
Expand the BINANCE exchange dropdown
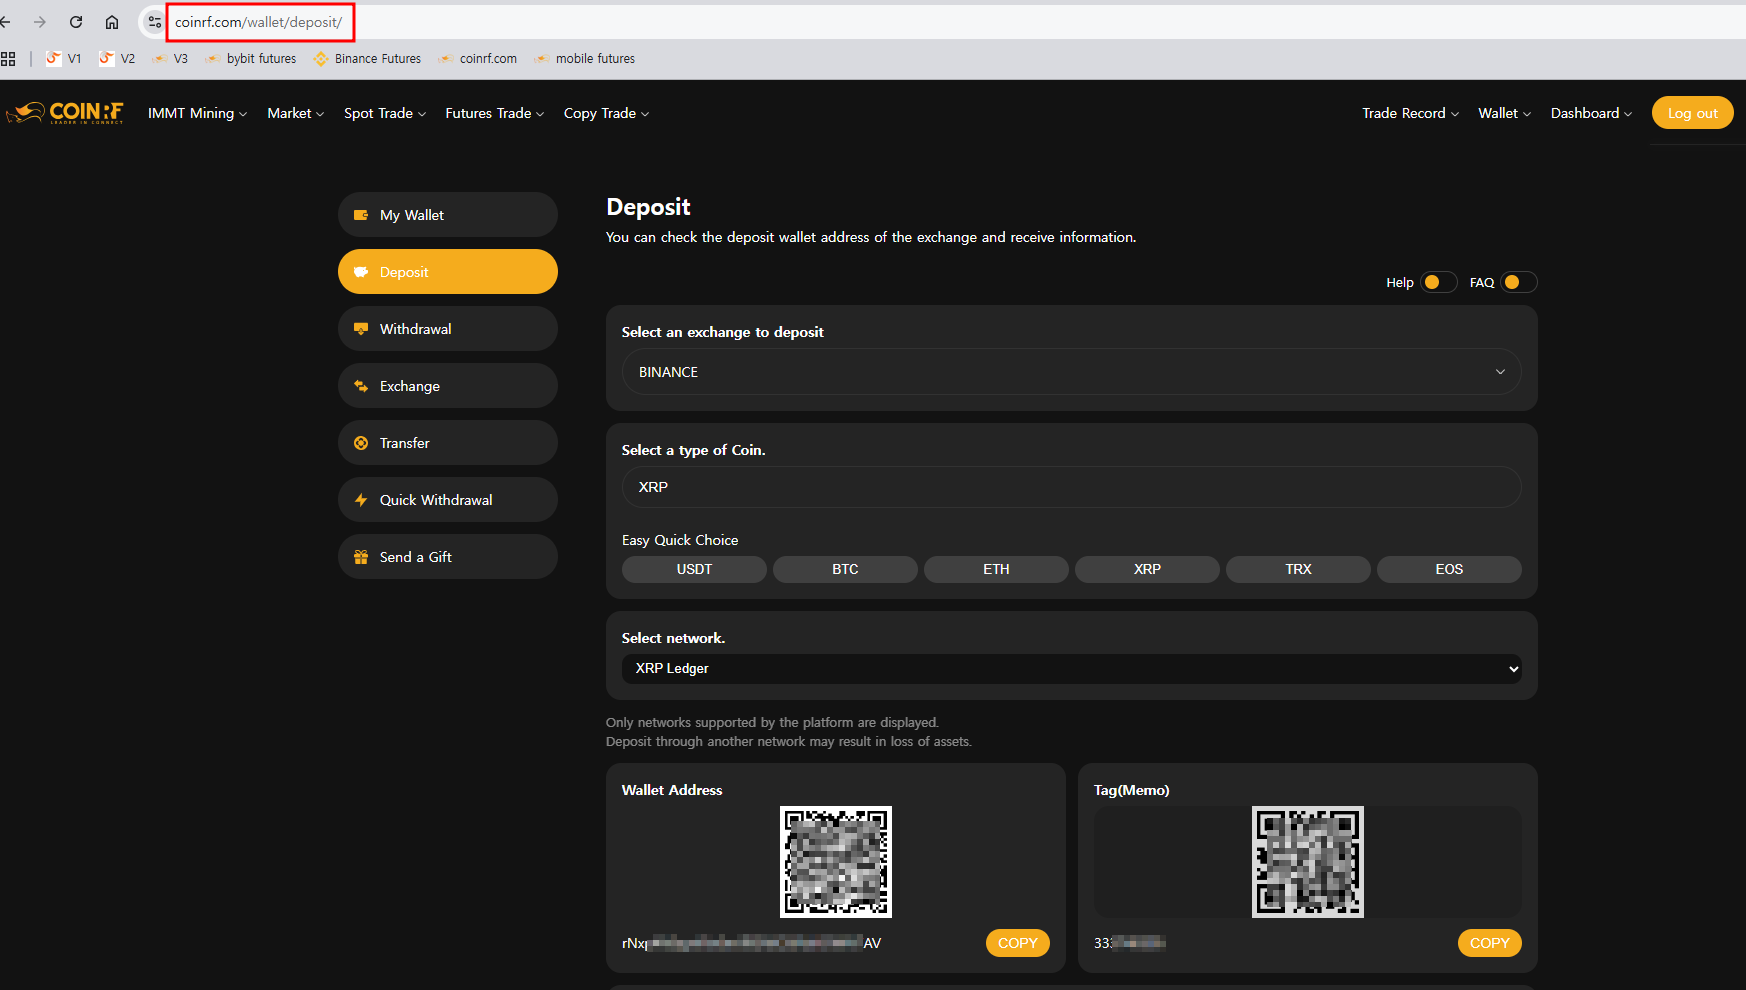[1071, 372]
